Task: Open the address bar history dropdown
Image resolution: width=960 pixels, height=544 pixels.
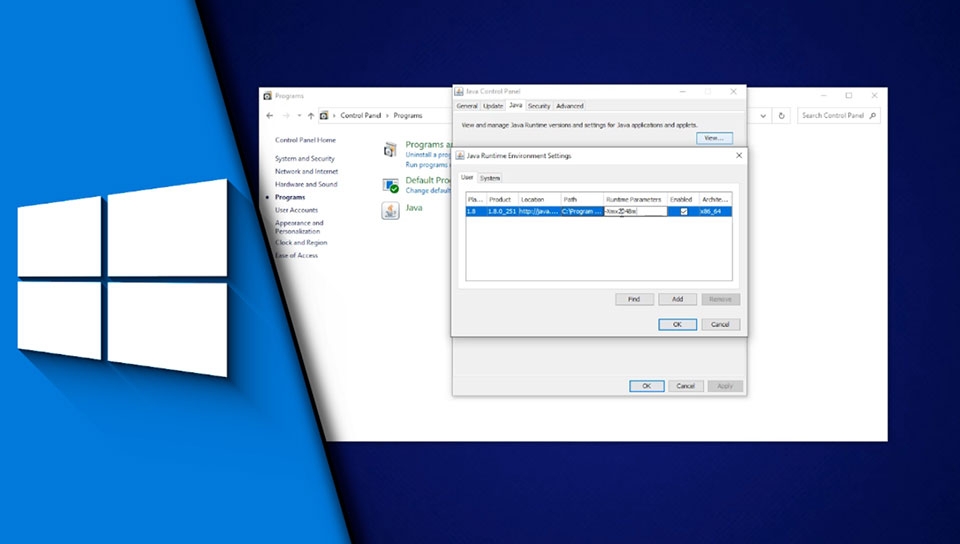Action: (x=763, y=115)
